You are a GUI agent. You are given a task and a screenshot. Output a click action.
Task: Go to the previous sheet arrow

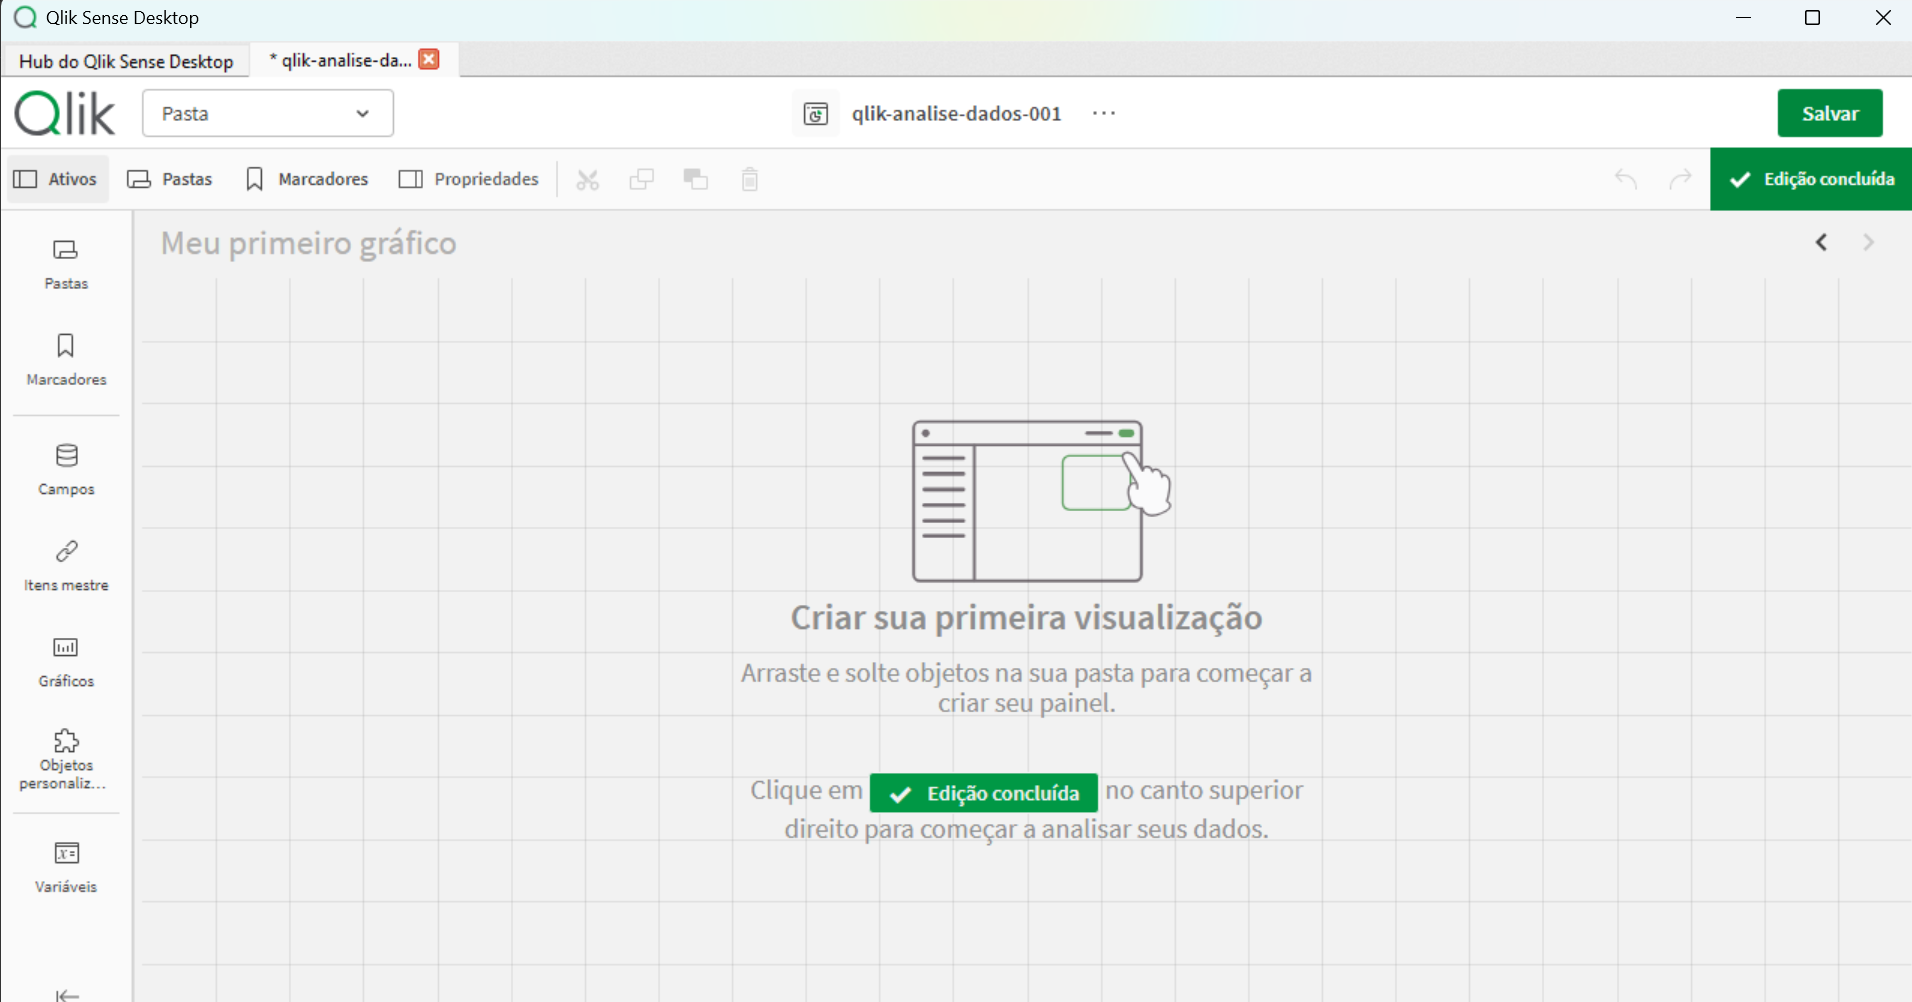click(x=1822, y=243)
